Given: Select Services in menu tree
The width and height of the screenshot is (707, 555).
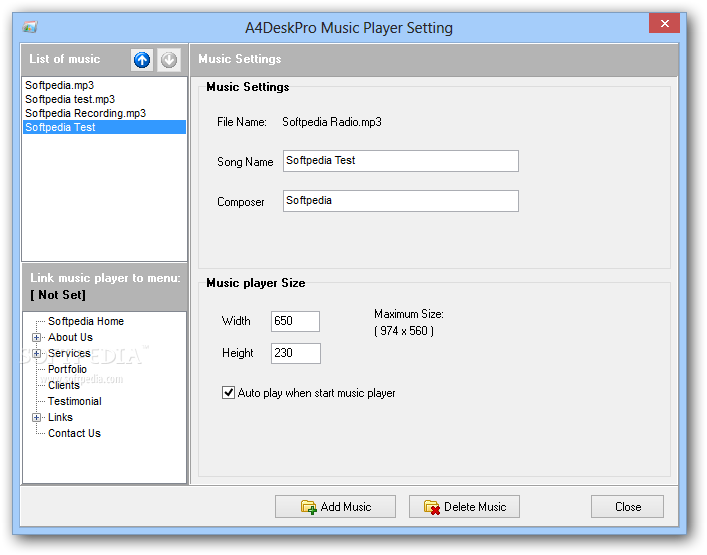Looking at the screenshot, I should point(69,353).
